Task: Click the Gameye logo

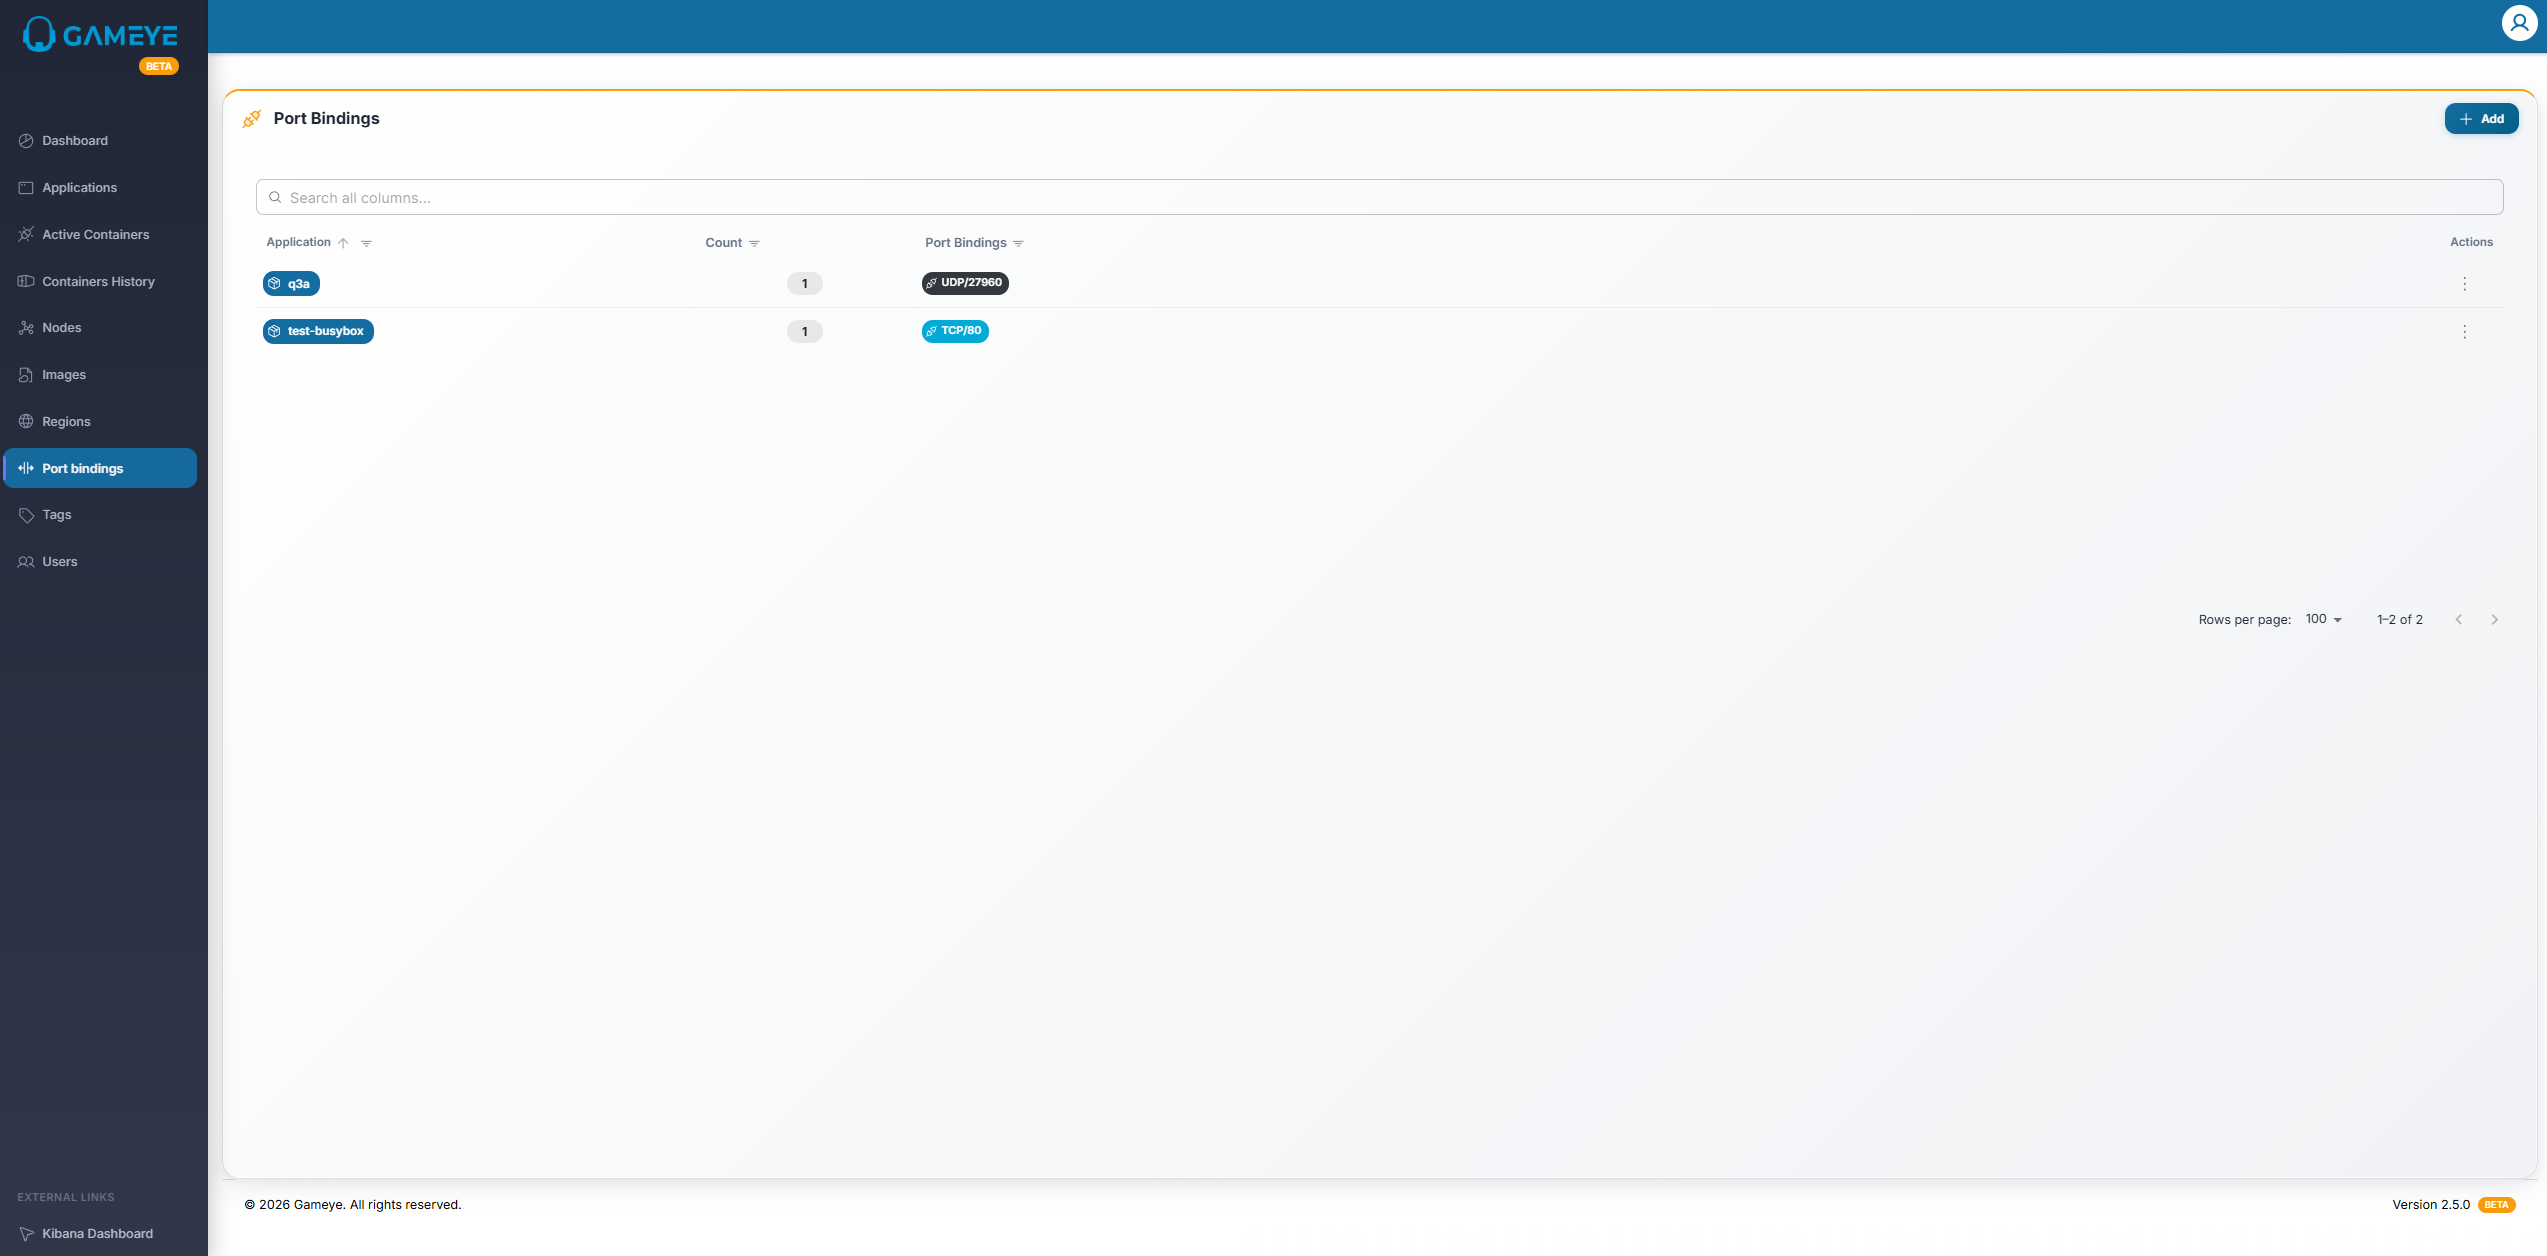Action: pyautogui.click(x=100, y=36)
